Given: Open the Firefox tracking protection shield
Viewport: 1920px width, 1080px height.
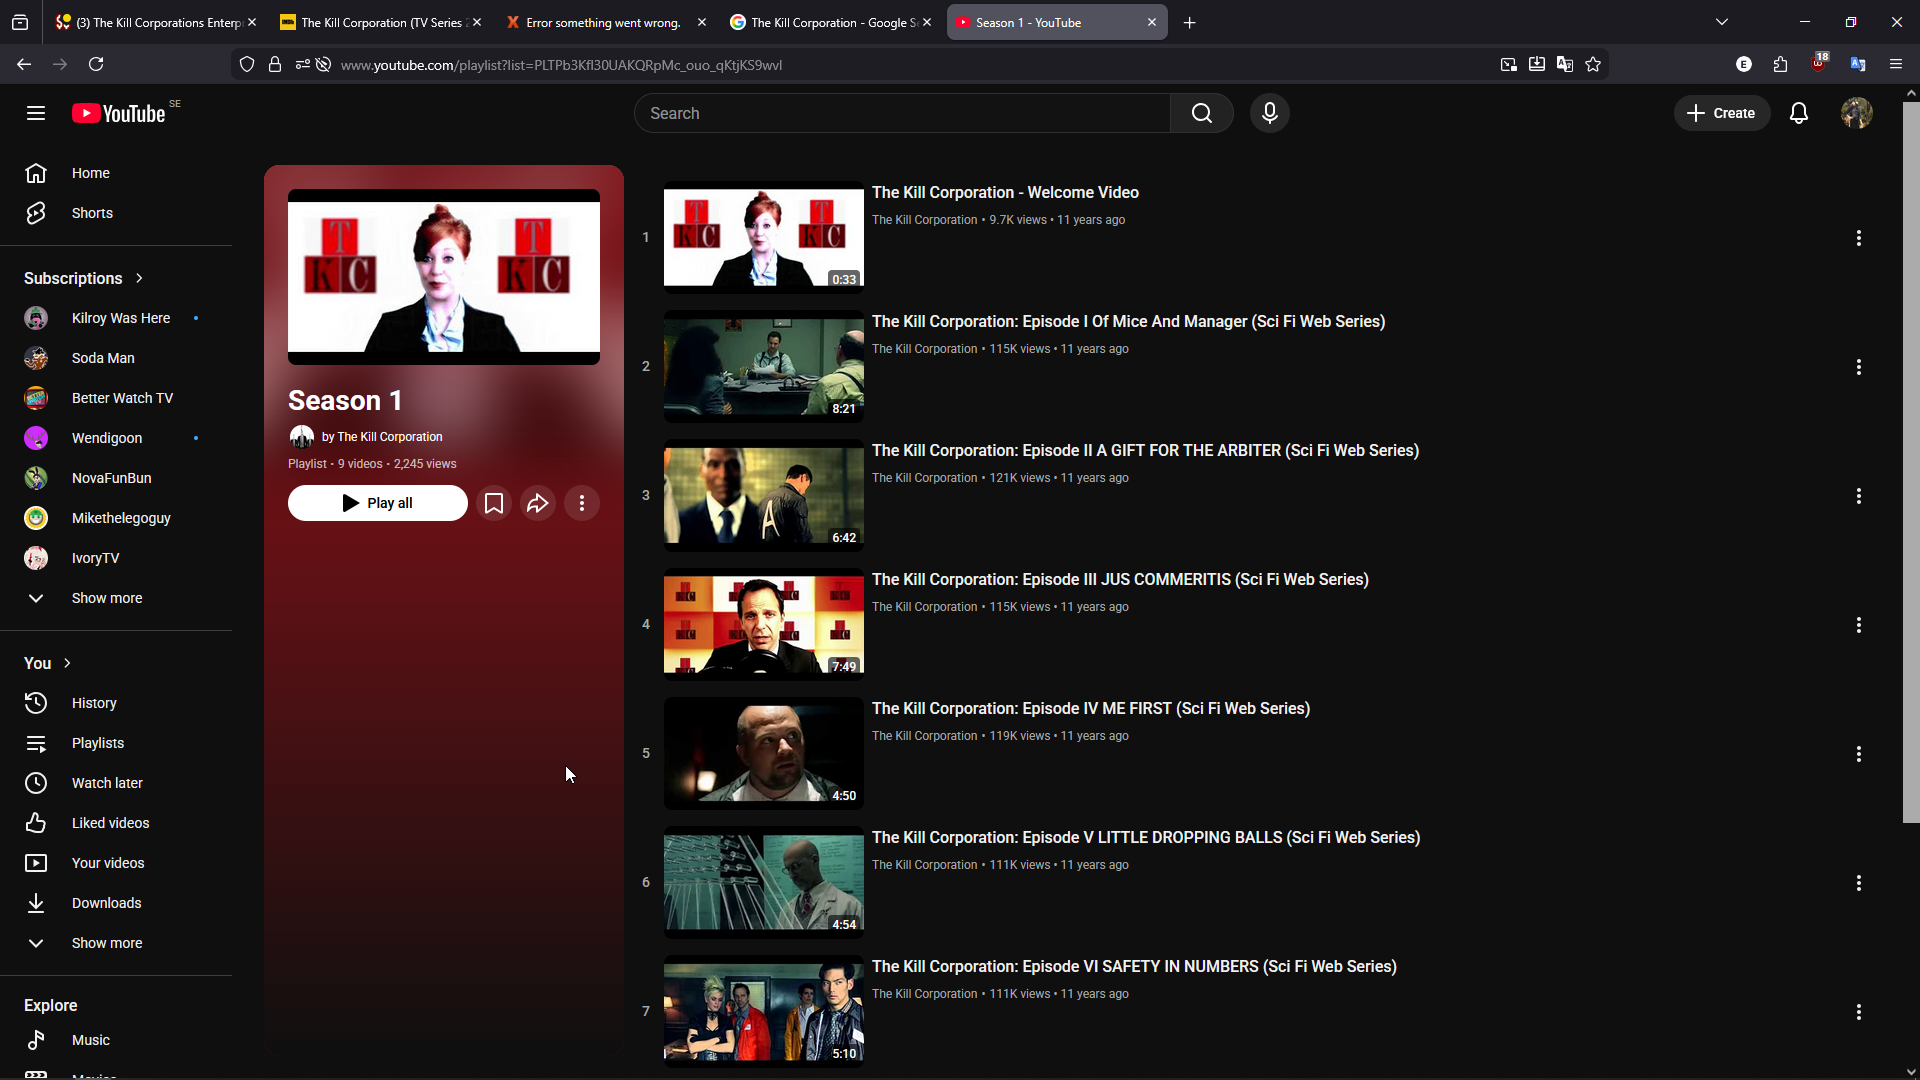Looking at the screenshot, I should pyautogui.click(x=247, y=64).
